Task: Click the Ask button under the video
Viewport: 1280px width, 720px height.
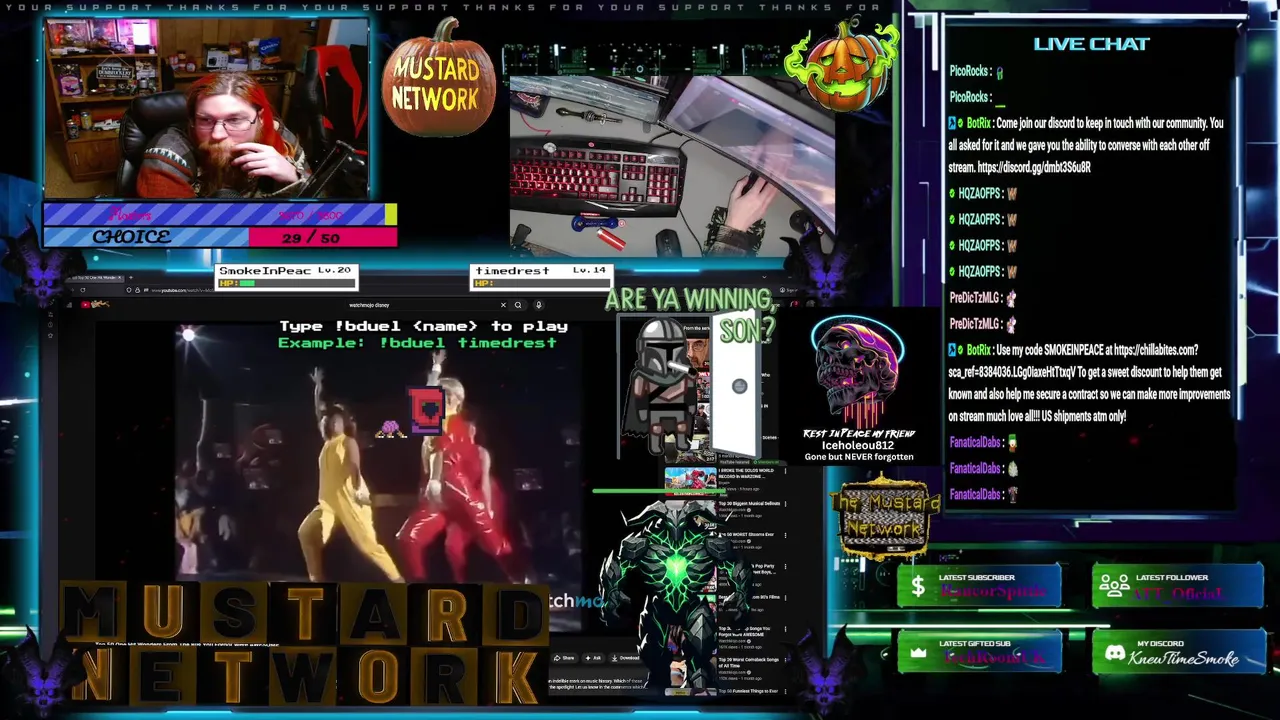Action: [593, 658]
